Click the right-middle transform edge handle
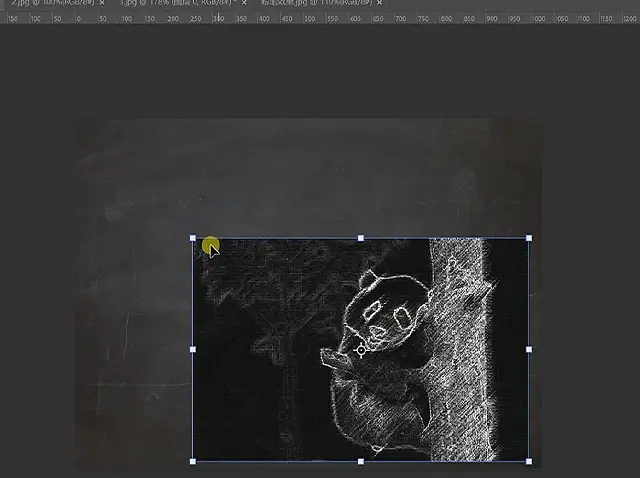Screen dimensions: 640x478 (x=529, y=349)
